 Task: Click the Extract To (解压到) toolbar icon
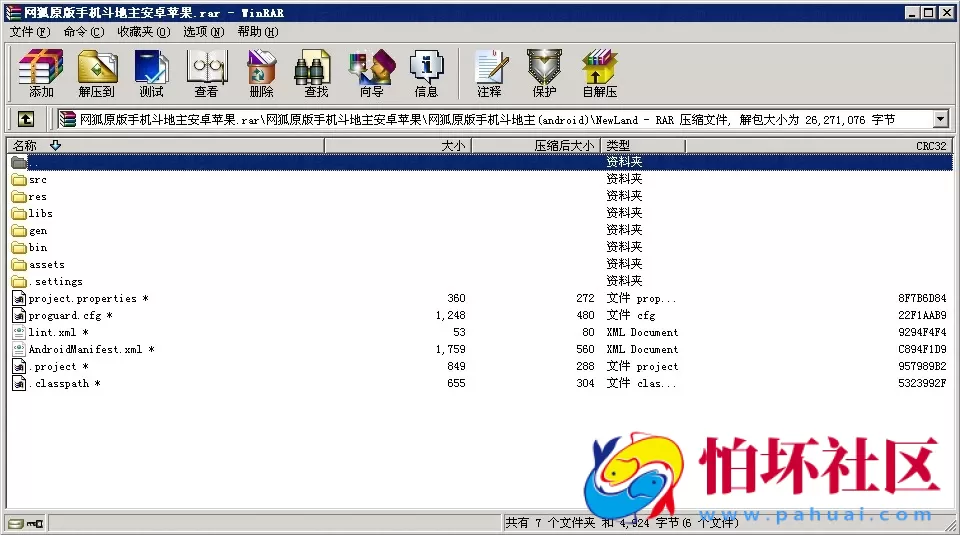(x=97, y=73)
